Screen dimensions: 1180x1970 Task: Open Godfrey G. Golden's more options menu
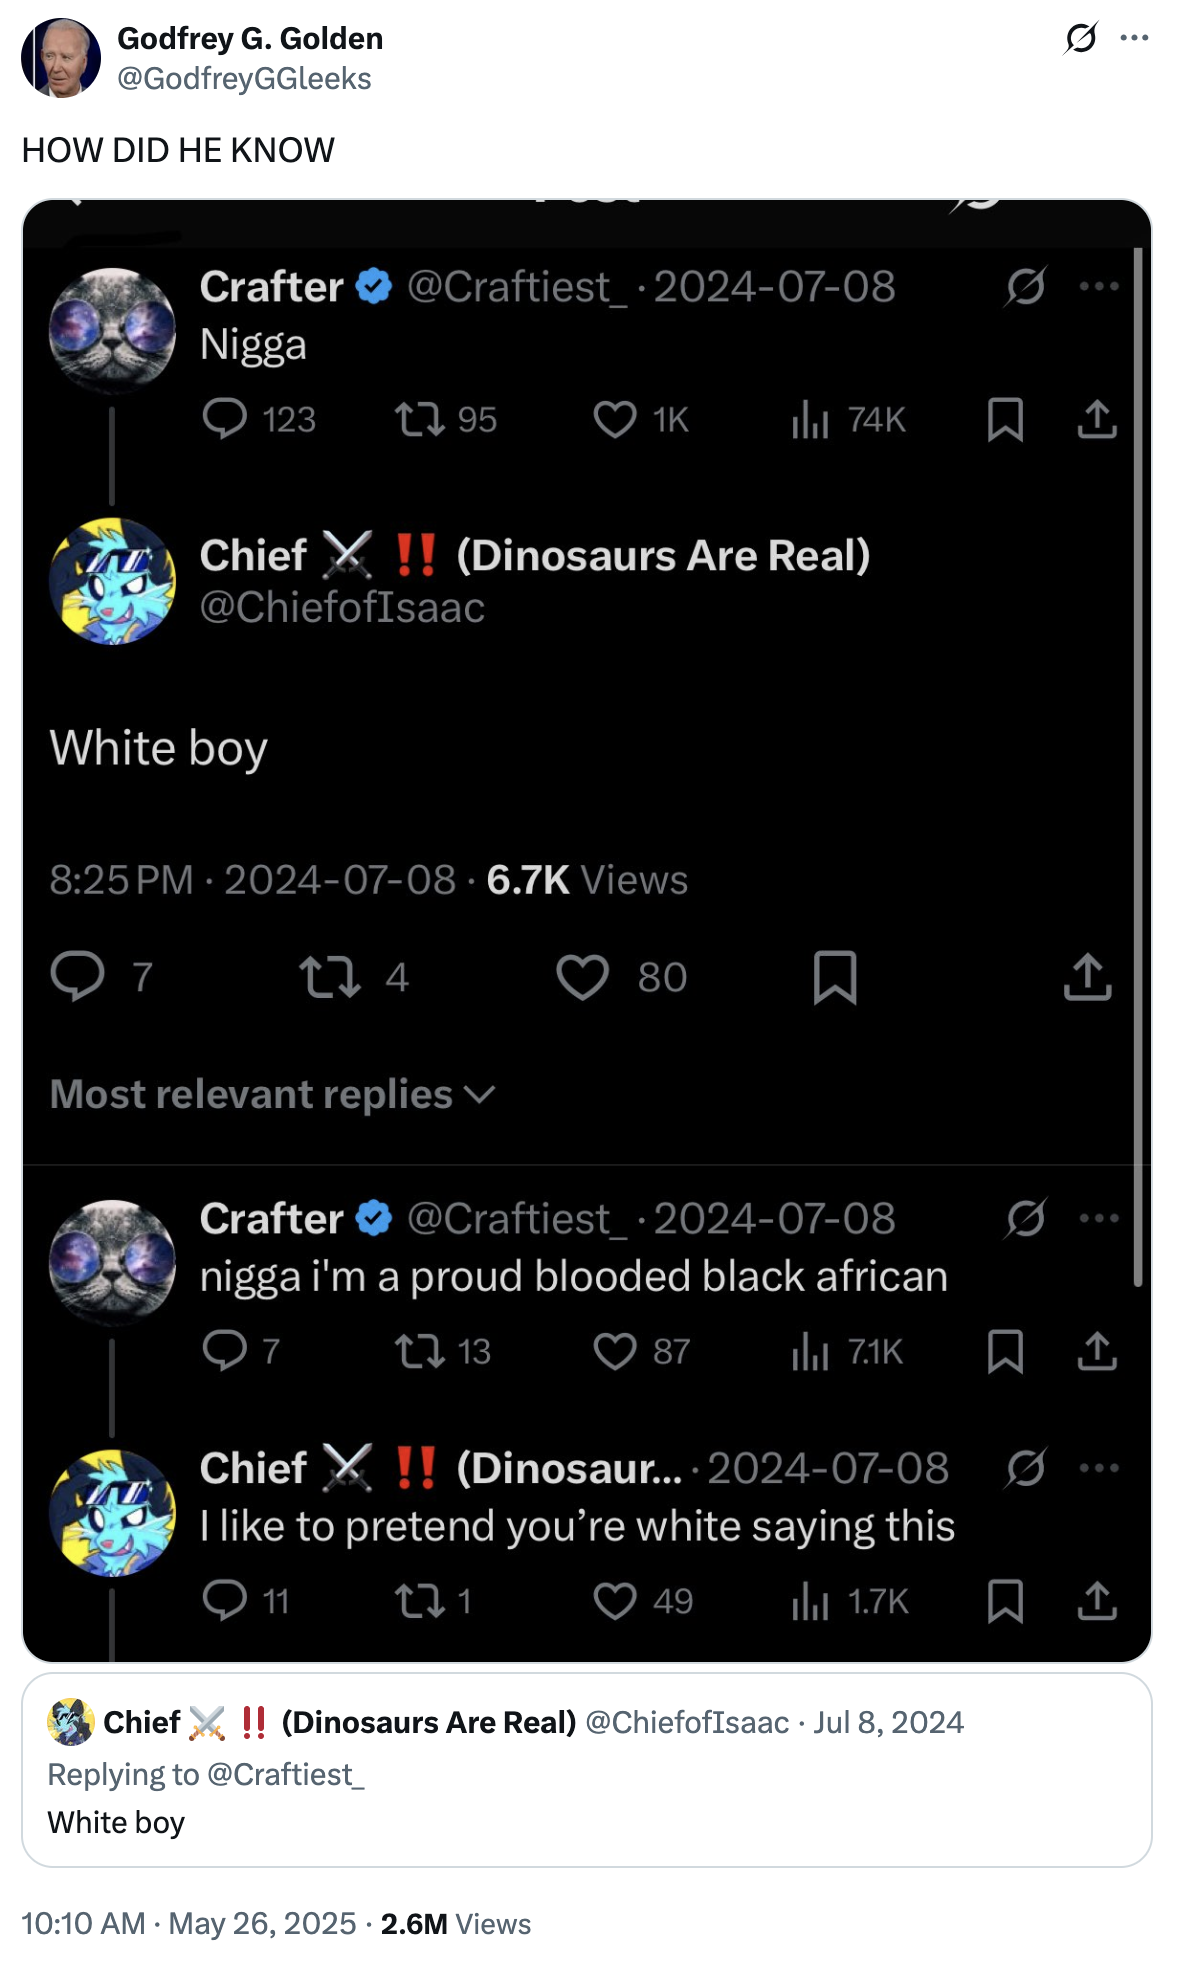click(x=1134, y=38)
